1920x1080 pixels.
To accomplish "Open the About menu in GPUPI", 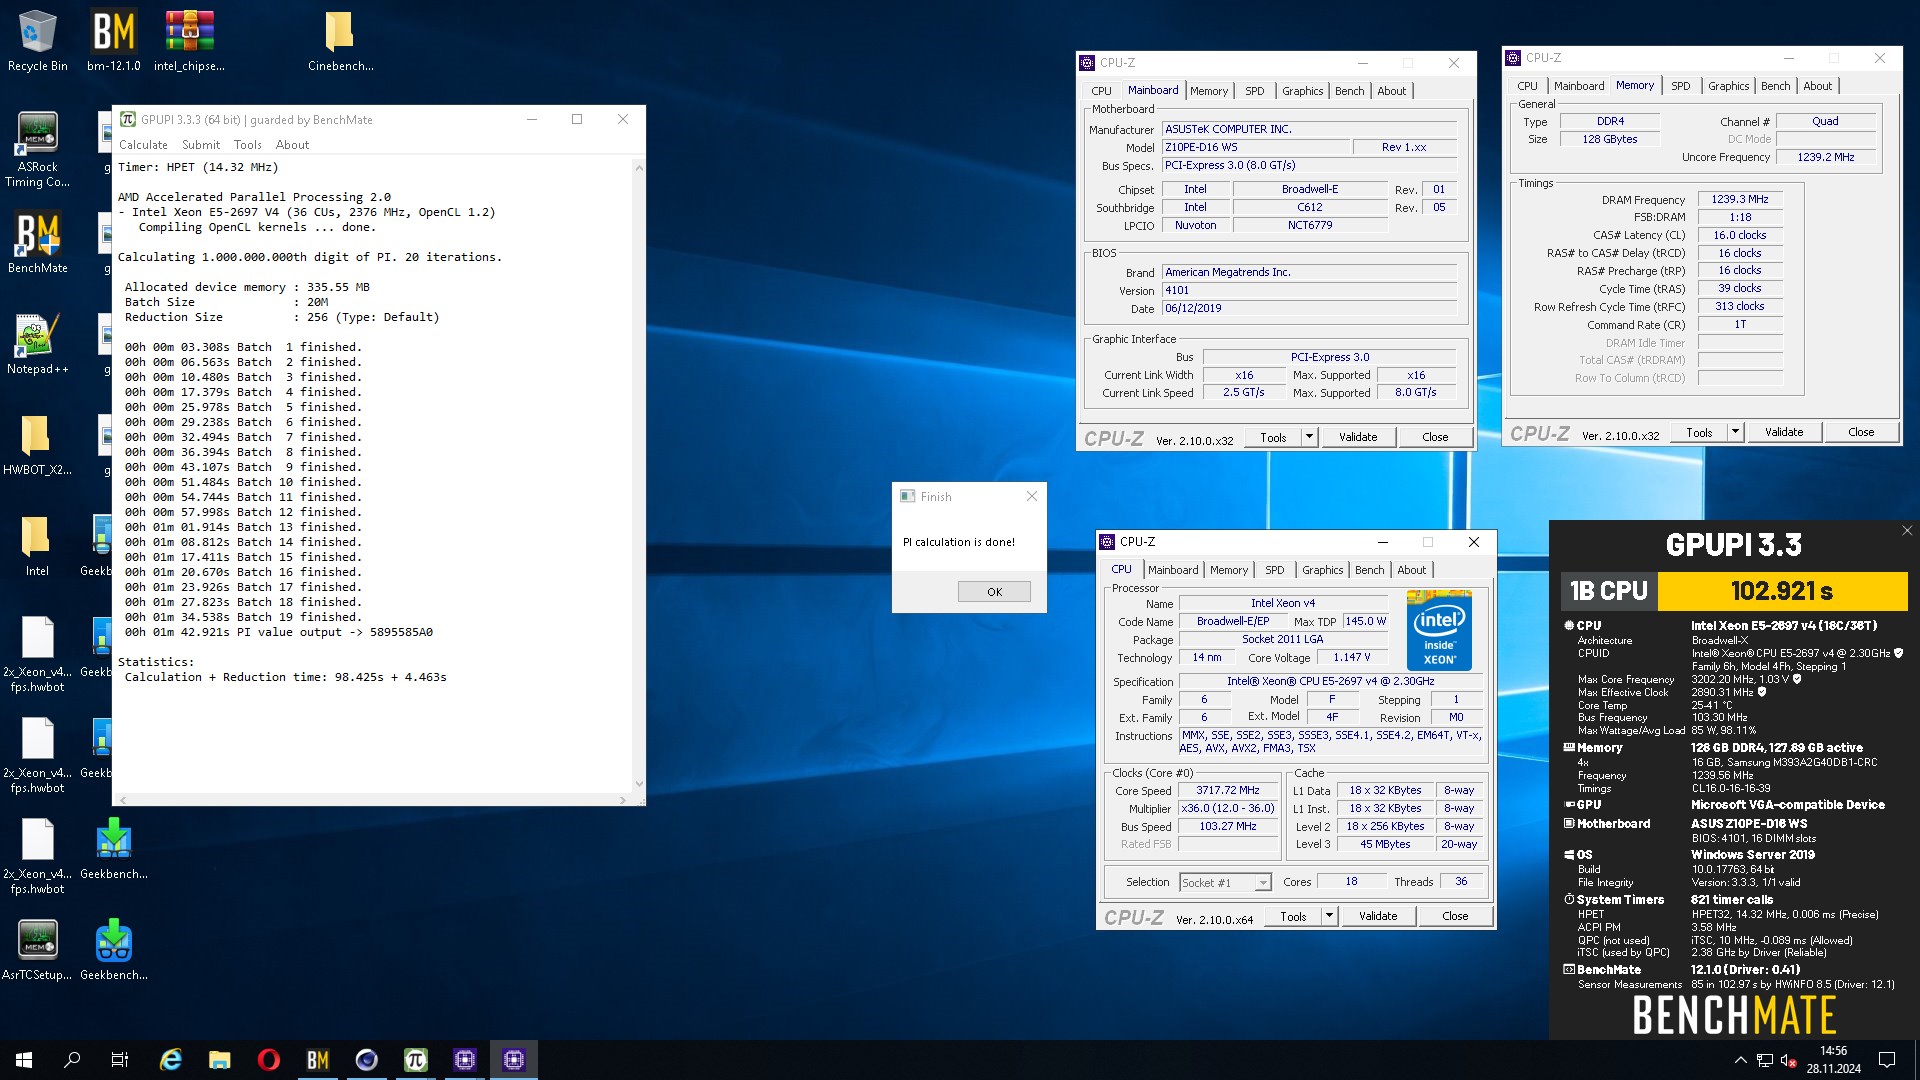I will pos(293,145).
